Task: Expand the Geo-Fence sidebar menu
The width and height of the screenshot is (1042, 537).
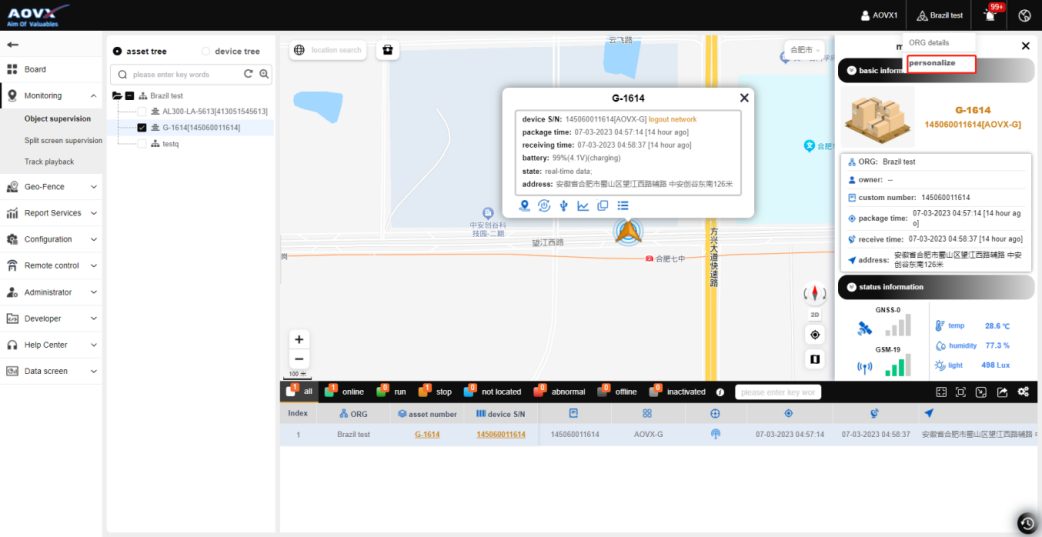Action: click(x=51, y=186)
